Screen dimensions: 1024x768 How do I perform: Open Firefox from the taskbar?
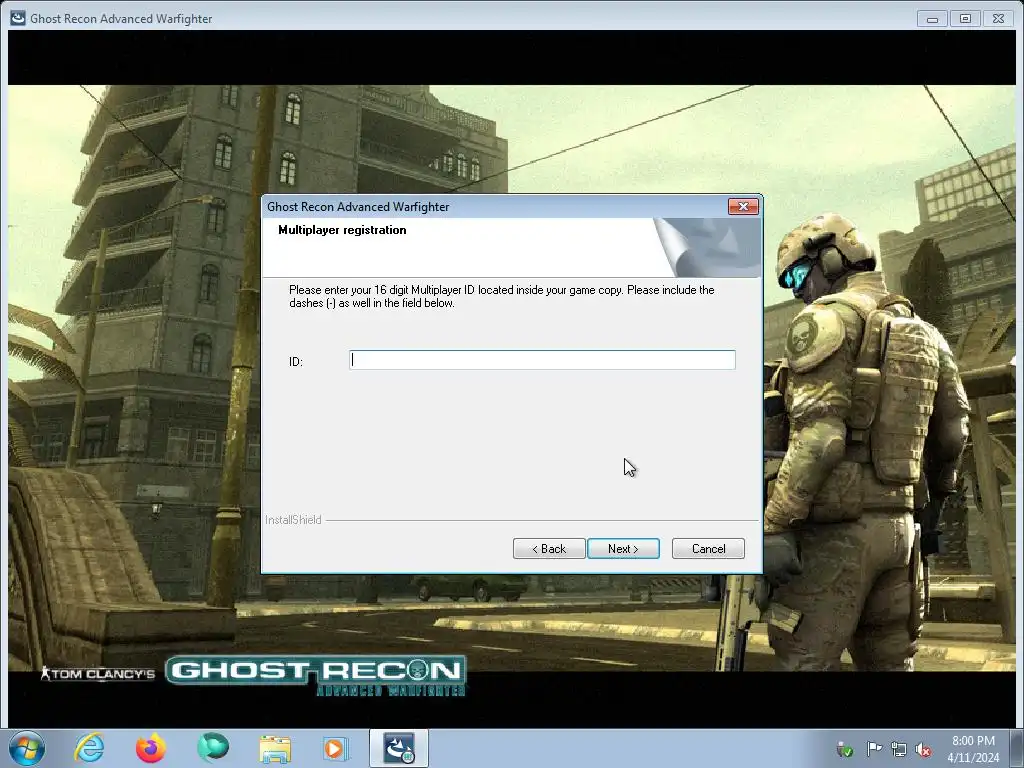pyautogui.click(x=150, y=748)
